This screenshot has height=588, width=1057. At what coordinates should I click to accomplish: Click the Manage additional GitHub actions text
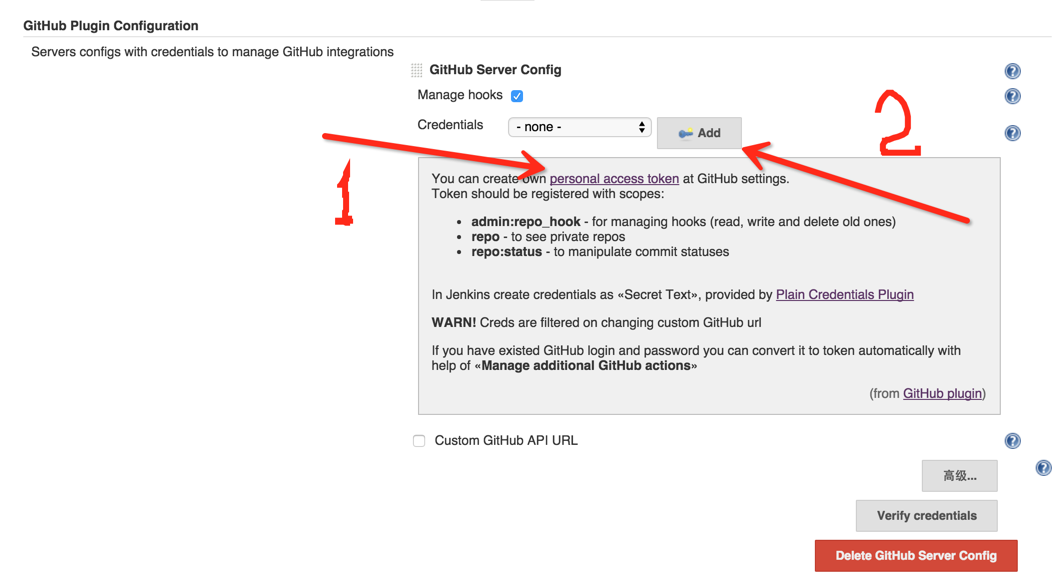pyautogui.click(x=586, y=365)
